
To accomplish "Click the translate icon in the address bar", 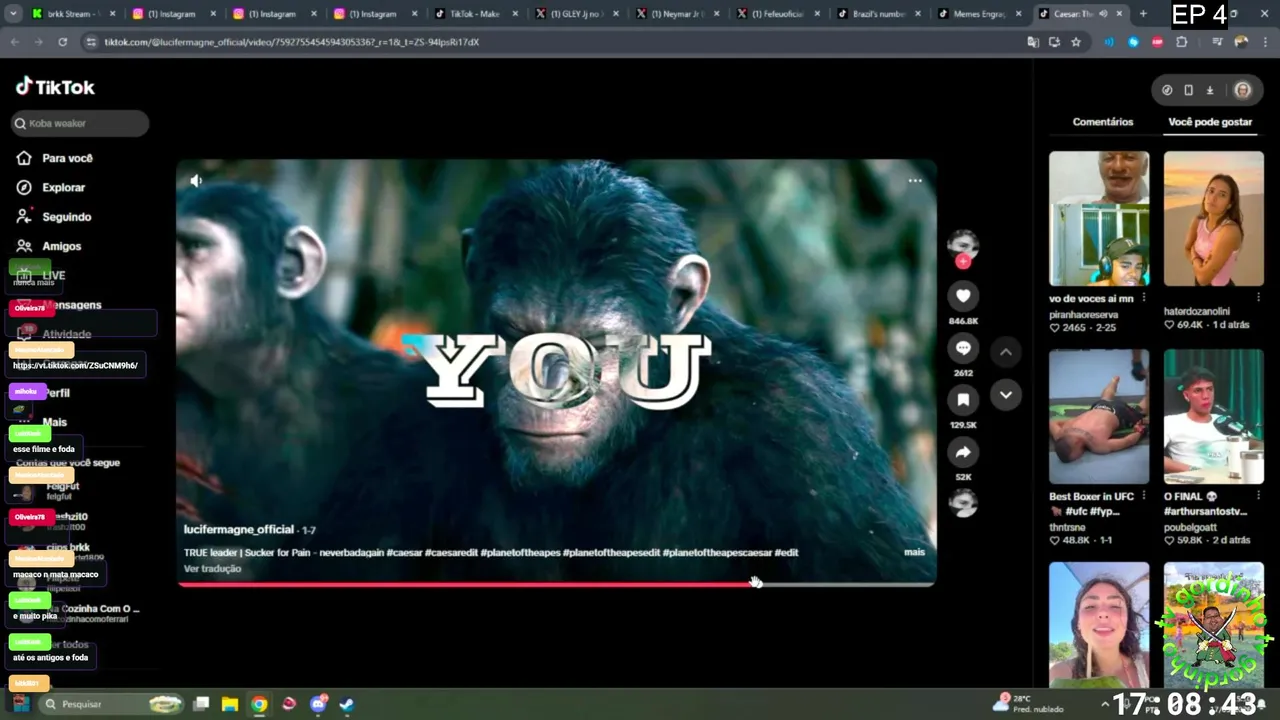I will (1033, 42).
